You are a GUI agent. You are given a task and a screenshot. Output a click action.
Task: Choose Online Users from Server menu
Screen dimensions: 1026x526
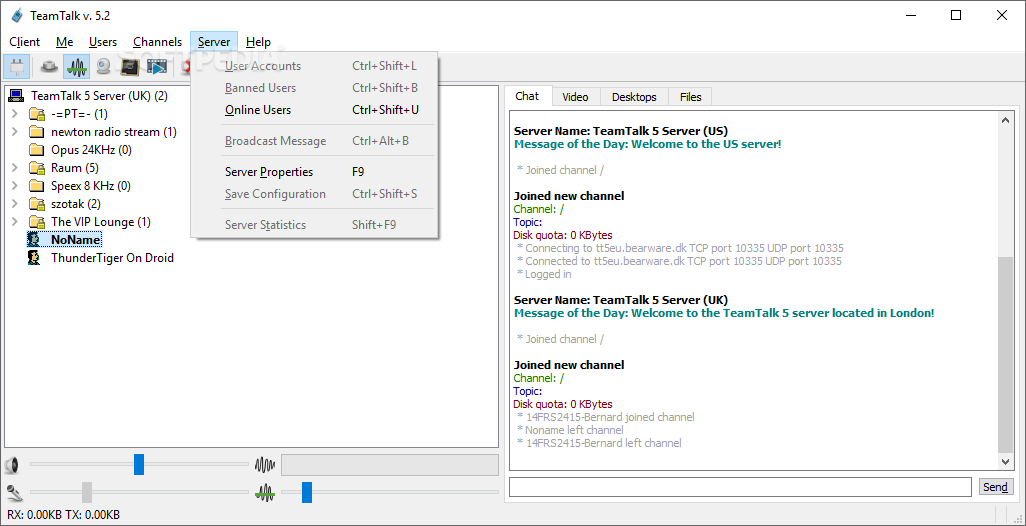[x=314, y=110]
